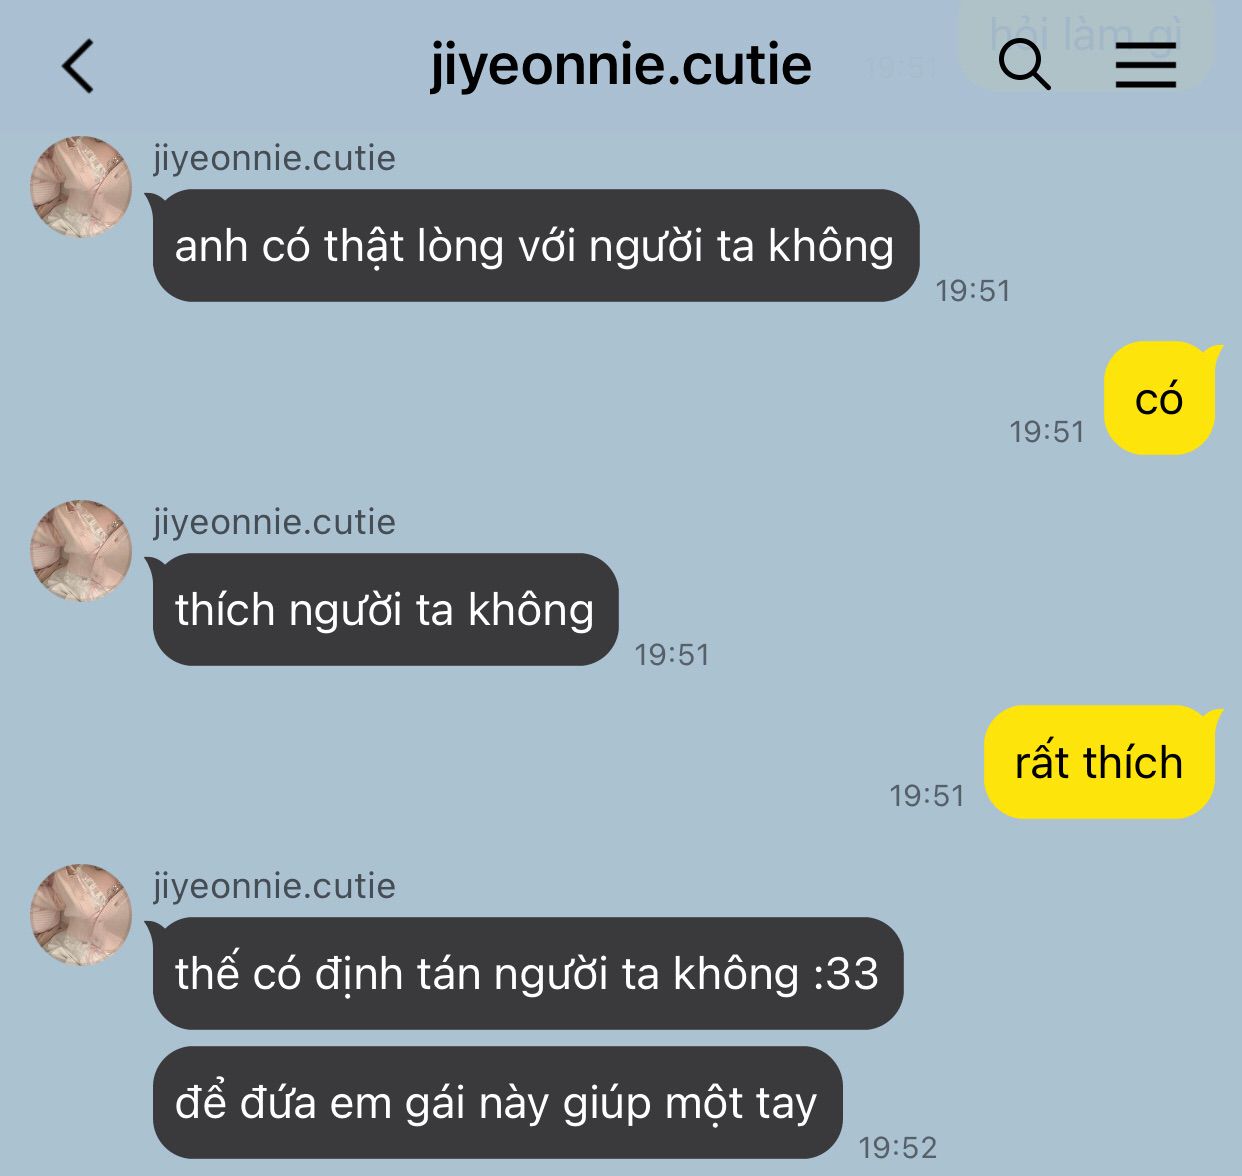The image size is (1242, 1176).
Task: Open avatar beside 'thế có định tán' message
Action: point(81,915)
